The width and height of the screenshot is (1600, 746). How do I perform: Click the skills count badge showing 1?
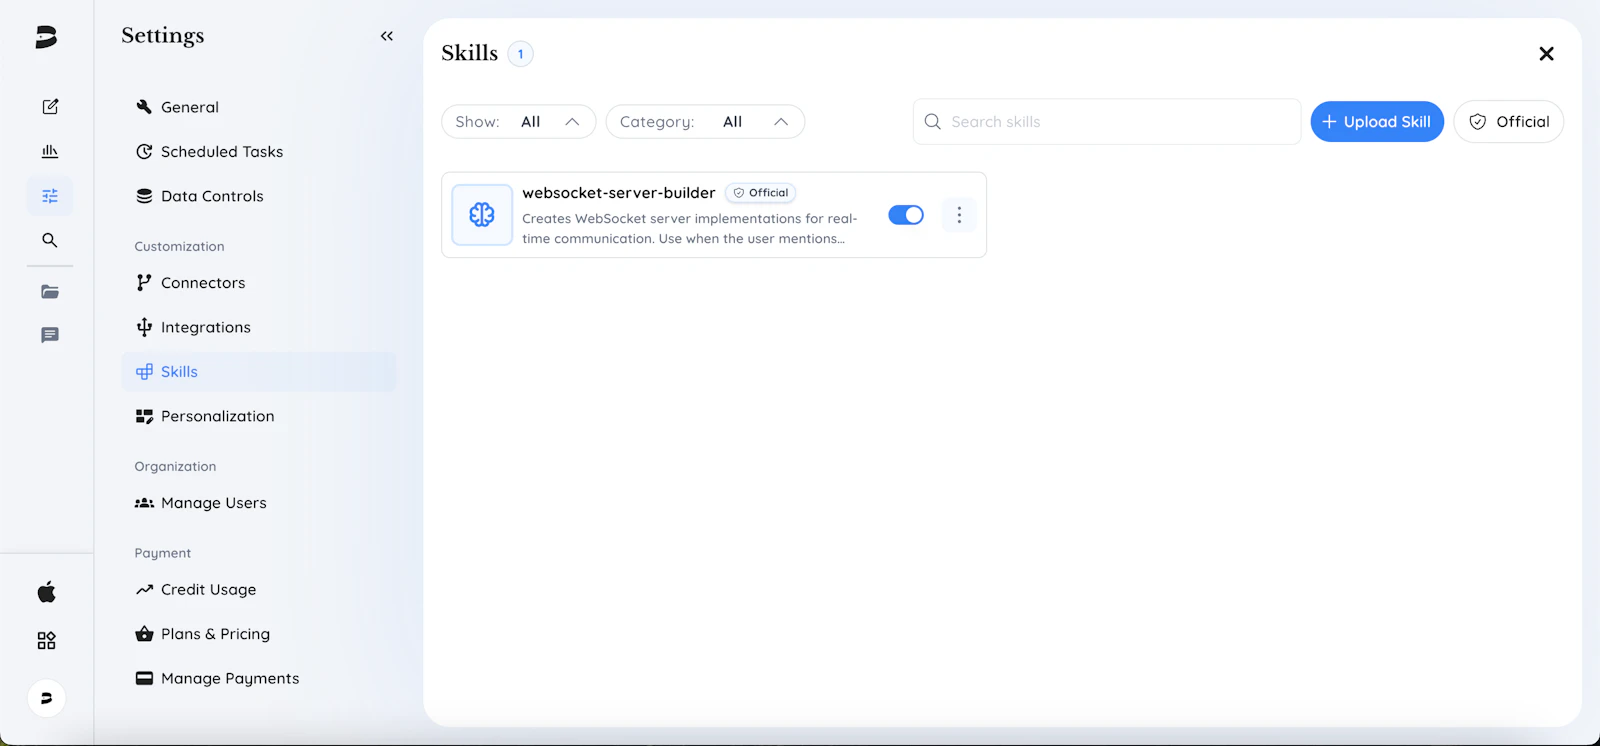tap(520, 54)
